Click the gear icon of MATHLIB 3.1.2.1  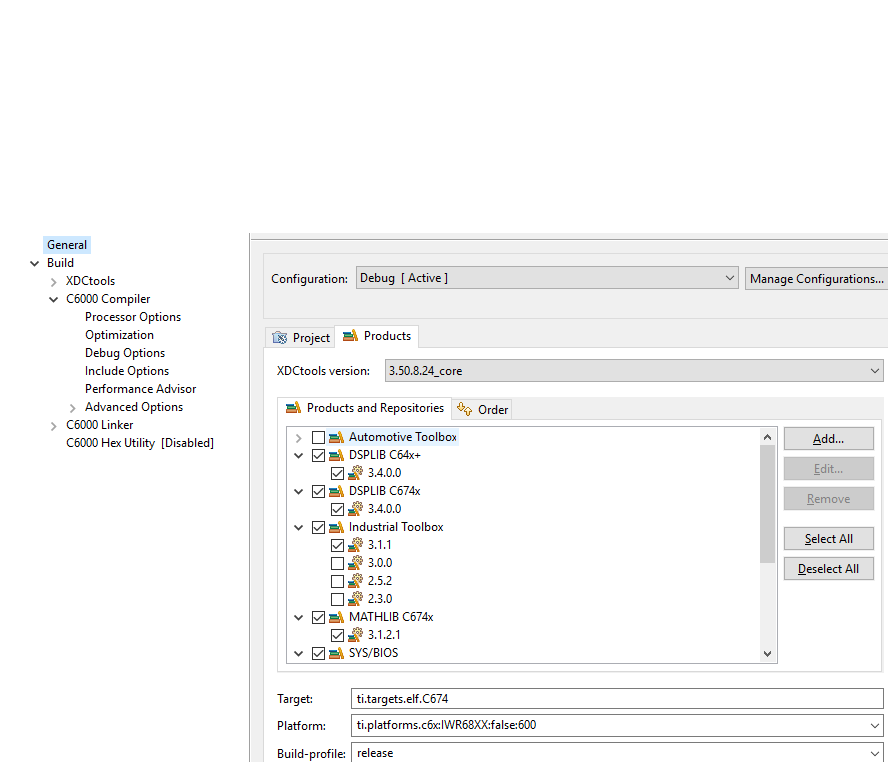point(355,635)
